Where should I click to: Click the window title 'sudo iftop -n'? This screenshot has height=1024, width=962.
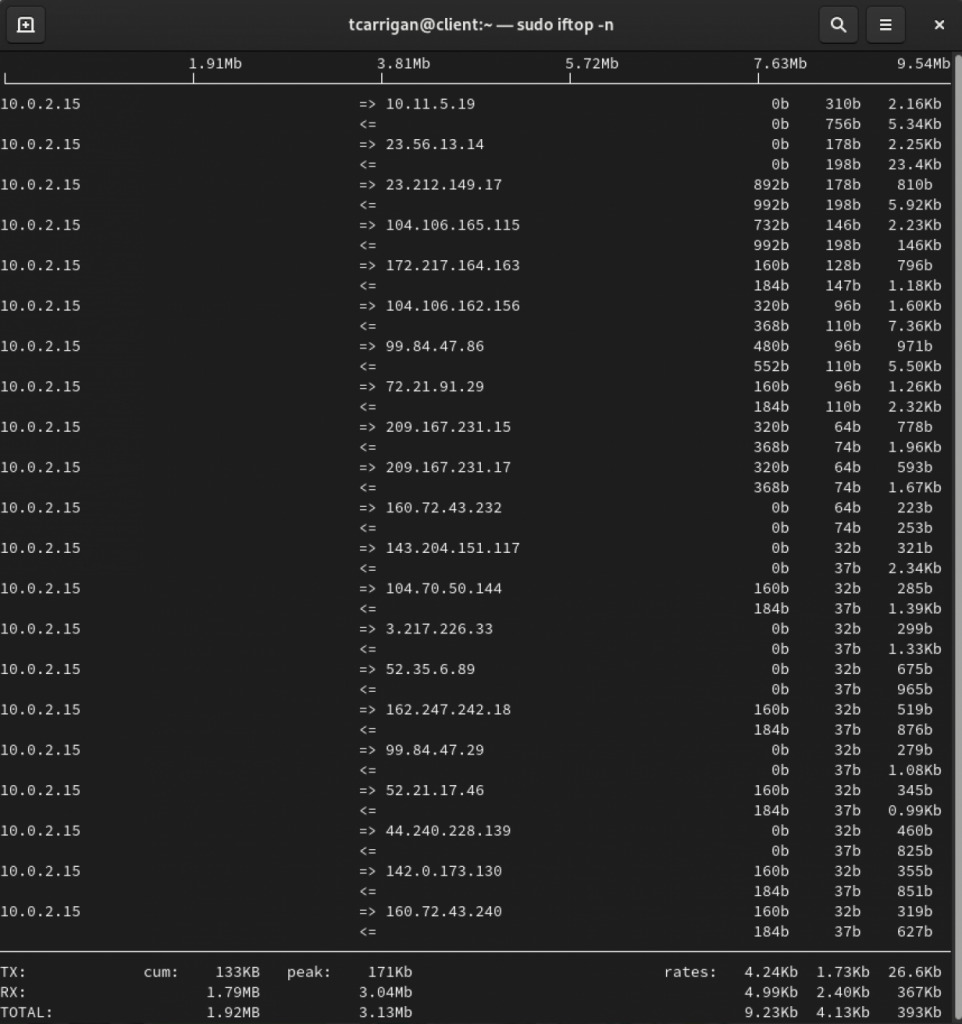coord(487,25)
